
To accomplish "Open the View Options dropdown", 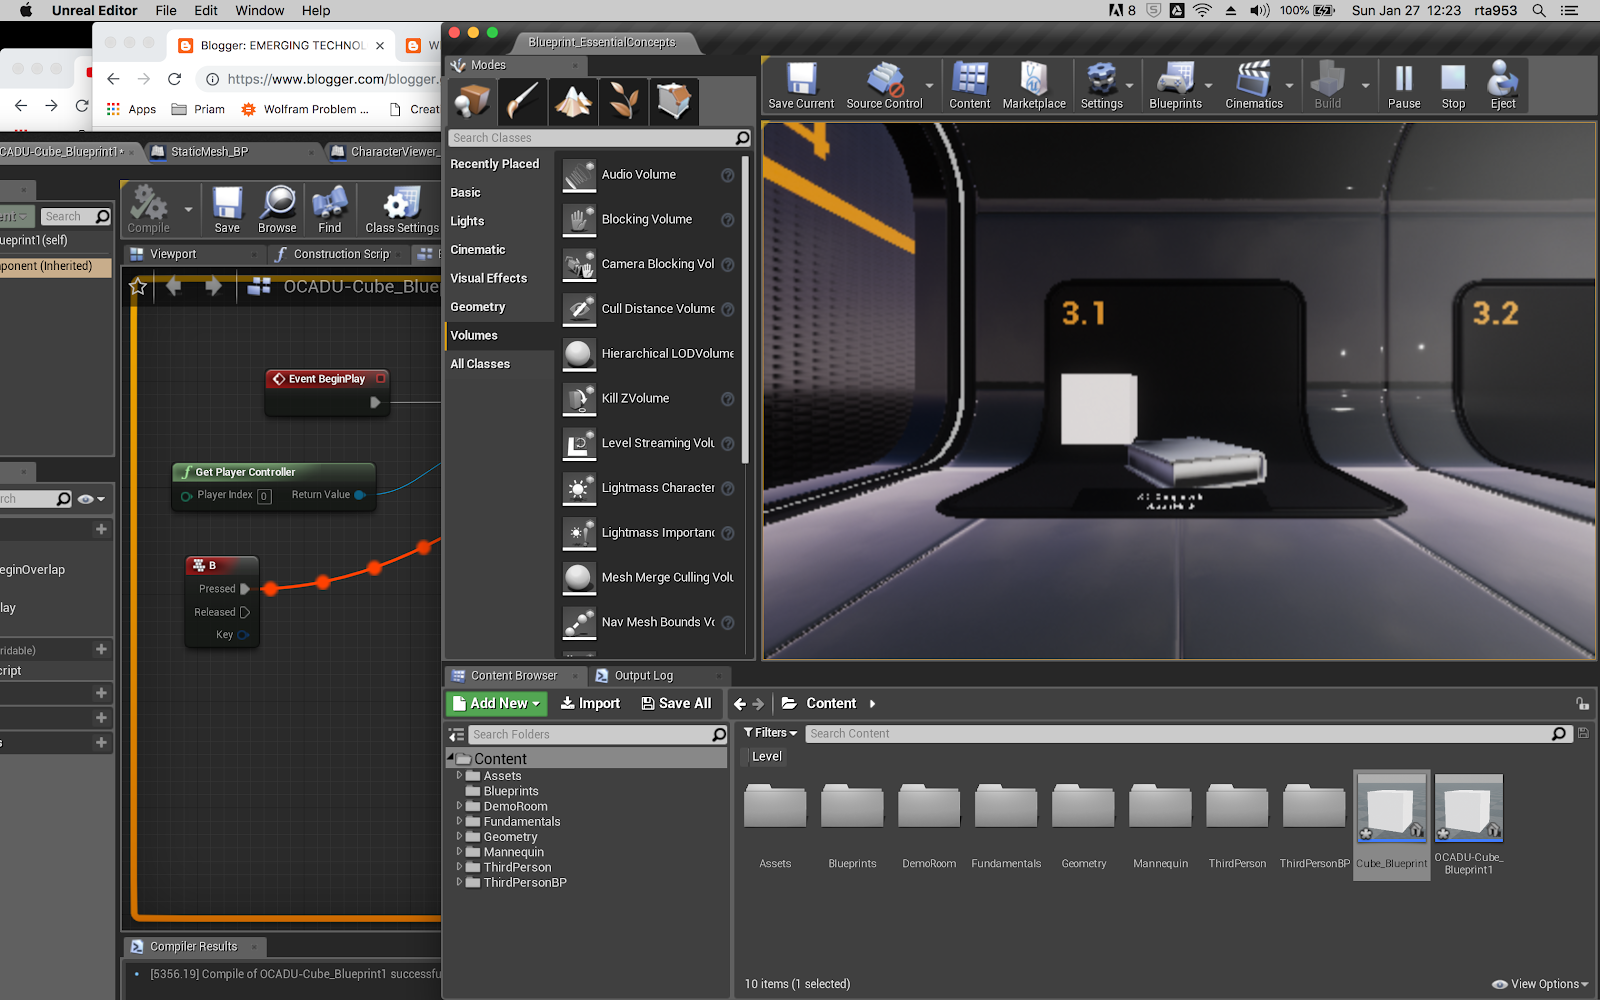I will point(1540,984).
